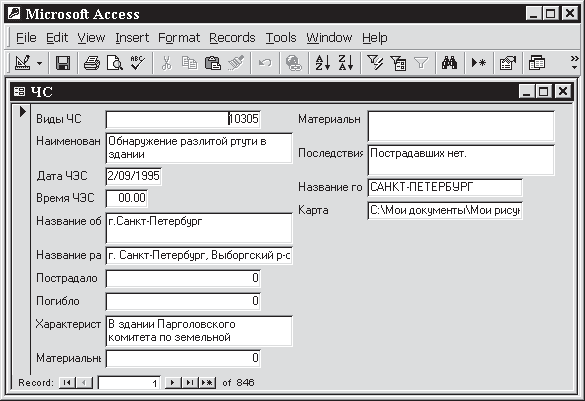The width and height of the screenshot is (585, 401).
Task: Expand more toolbar buttons chevron
Action: coord(575,63)
